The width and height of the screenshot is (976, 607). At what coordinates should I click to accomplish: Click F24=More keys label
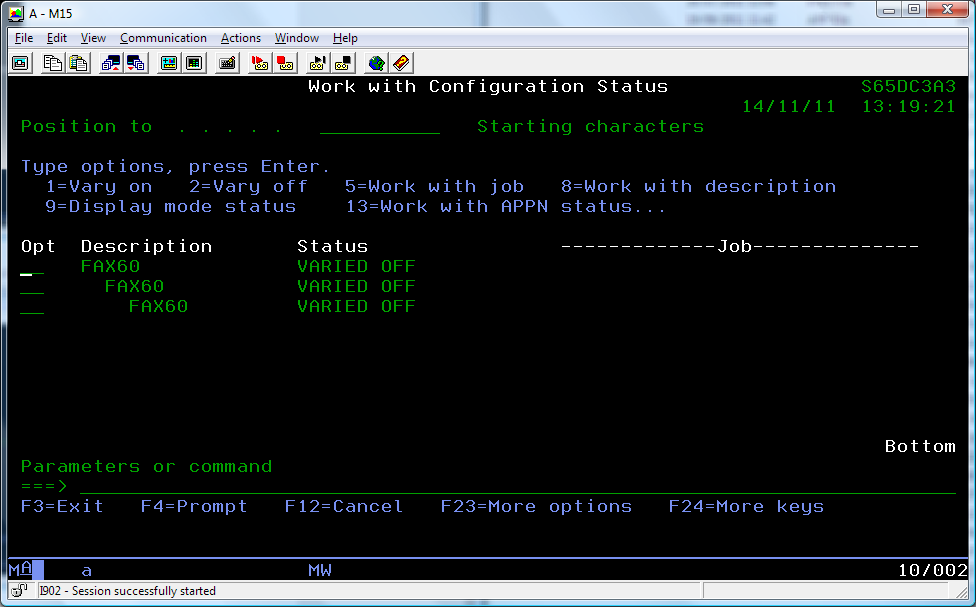click(x=746, y=506)
